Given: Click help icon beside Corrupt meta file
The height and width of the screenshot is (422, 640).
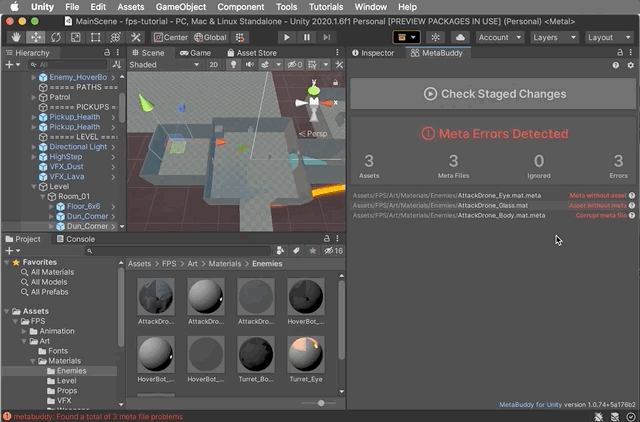Looking at the screenshot, I should click(x=632, y=215).
